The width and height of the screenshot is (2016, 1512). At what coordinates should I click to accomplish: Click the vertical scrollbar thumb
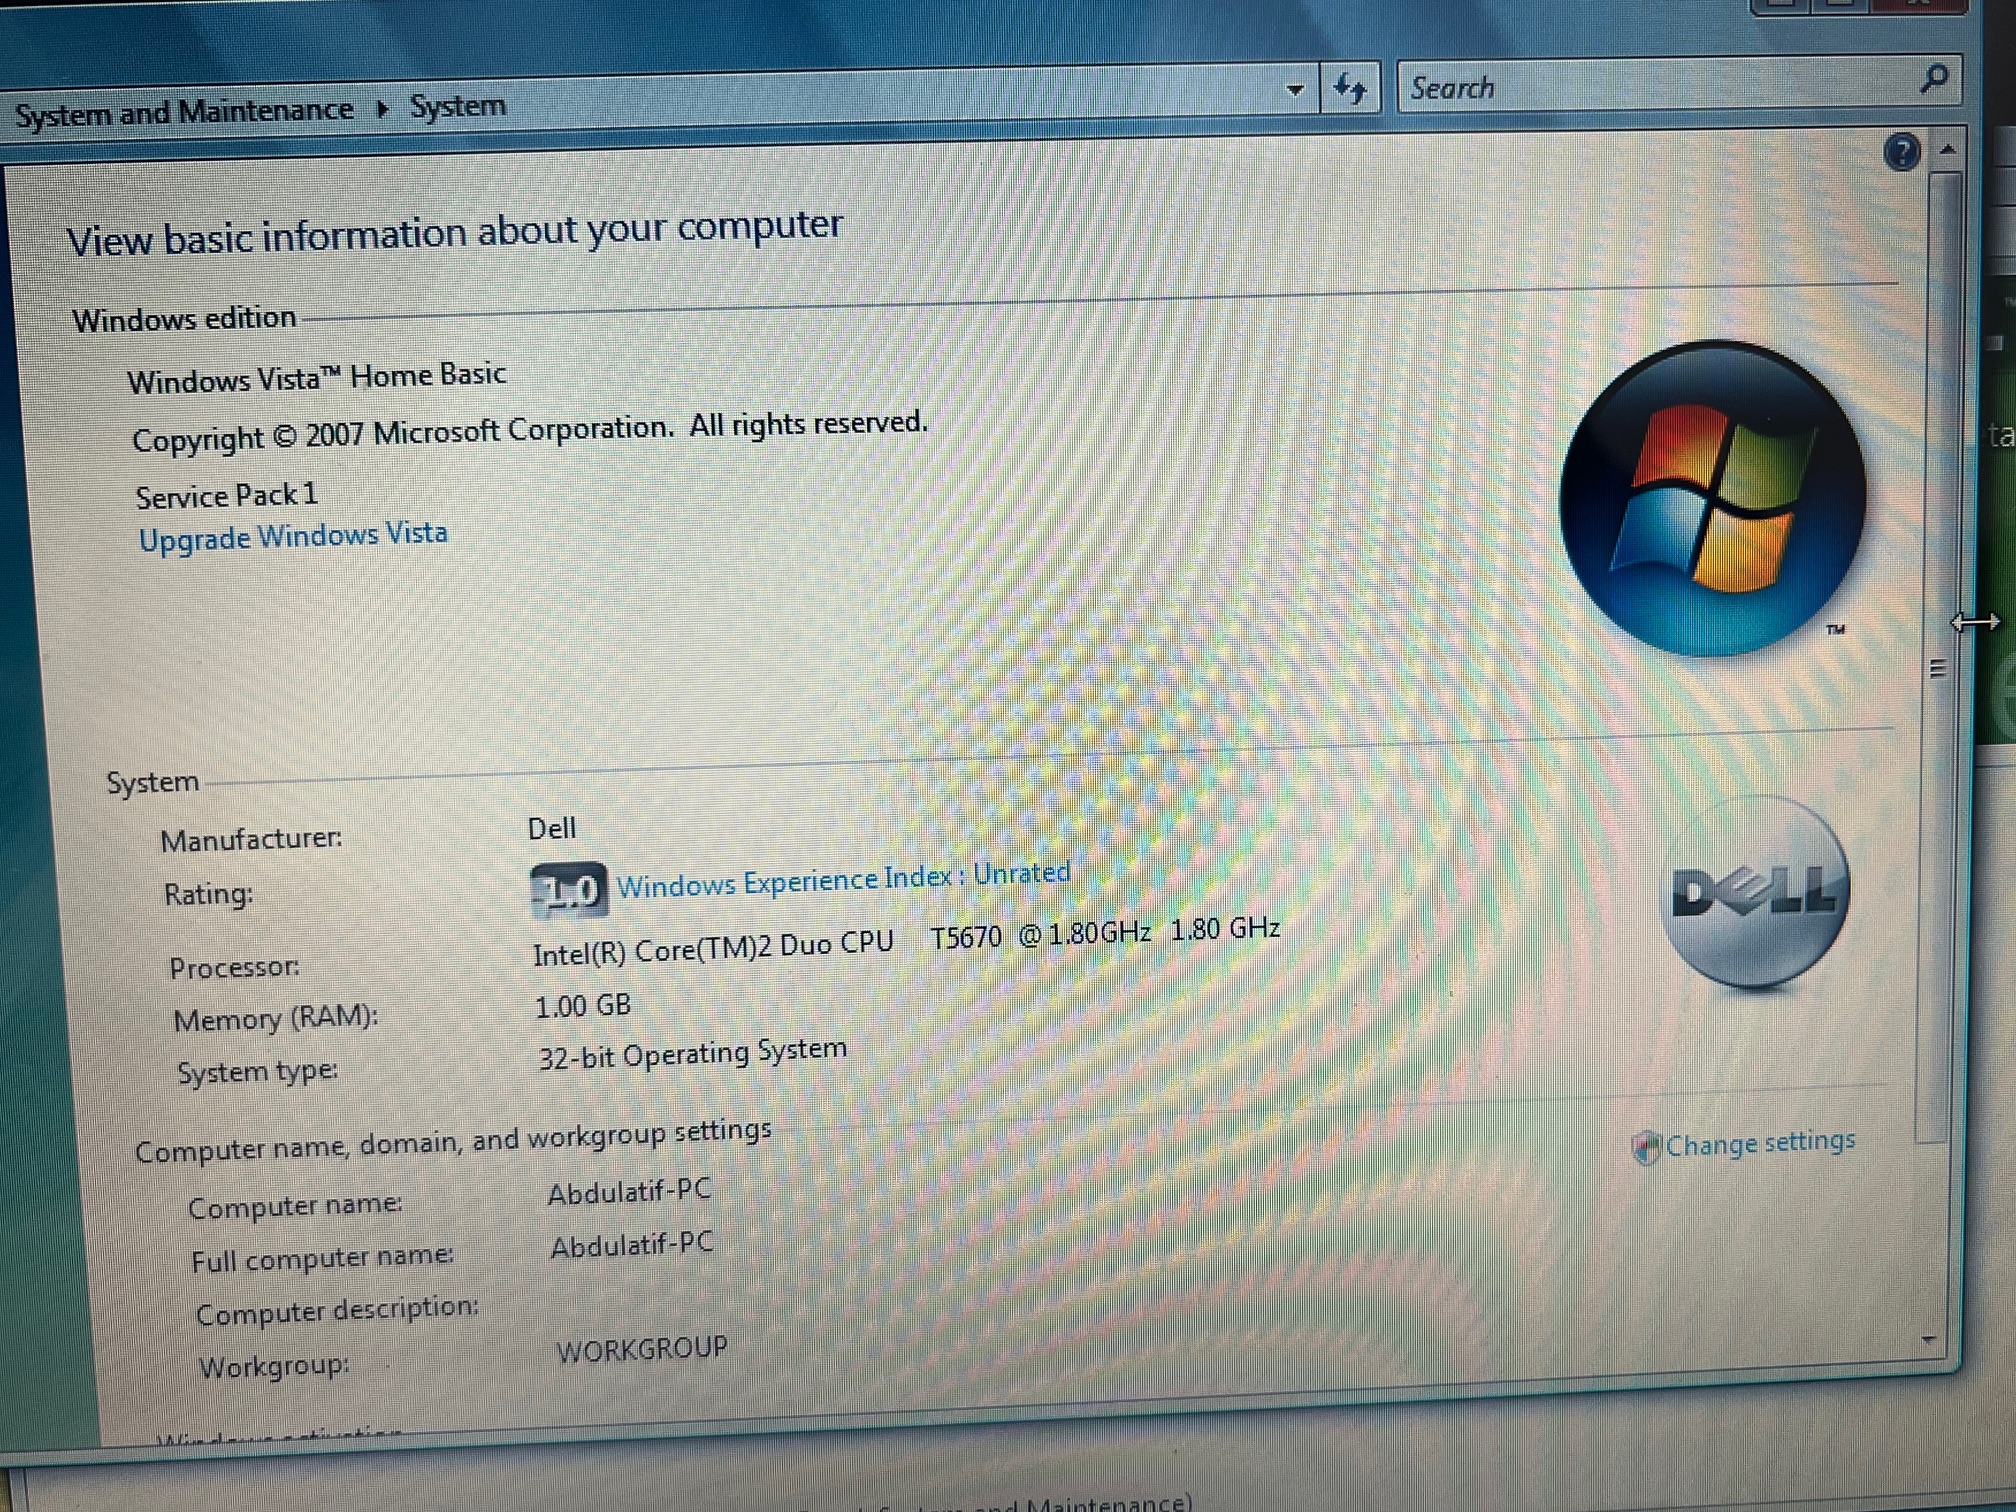click(x=1937, y=668)
